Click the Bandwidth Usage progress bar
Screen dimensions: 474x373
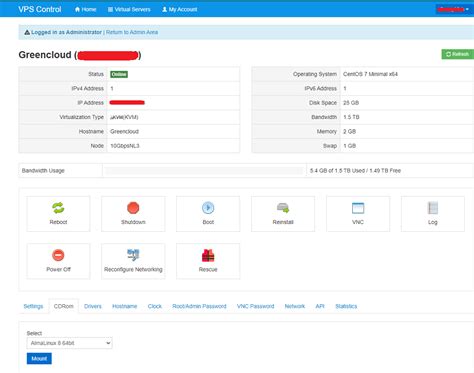204,171
